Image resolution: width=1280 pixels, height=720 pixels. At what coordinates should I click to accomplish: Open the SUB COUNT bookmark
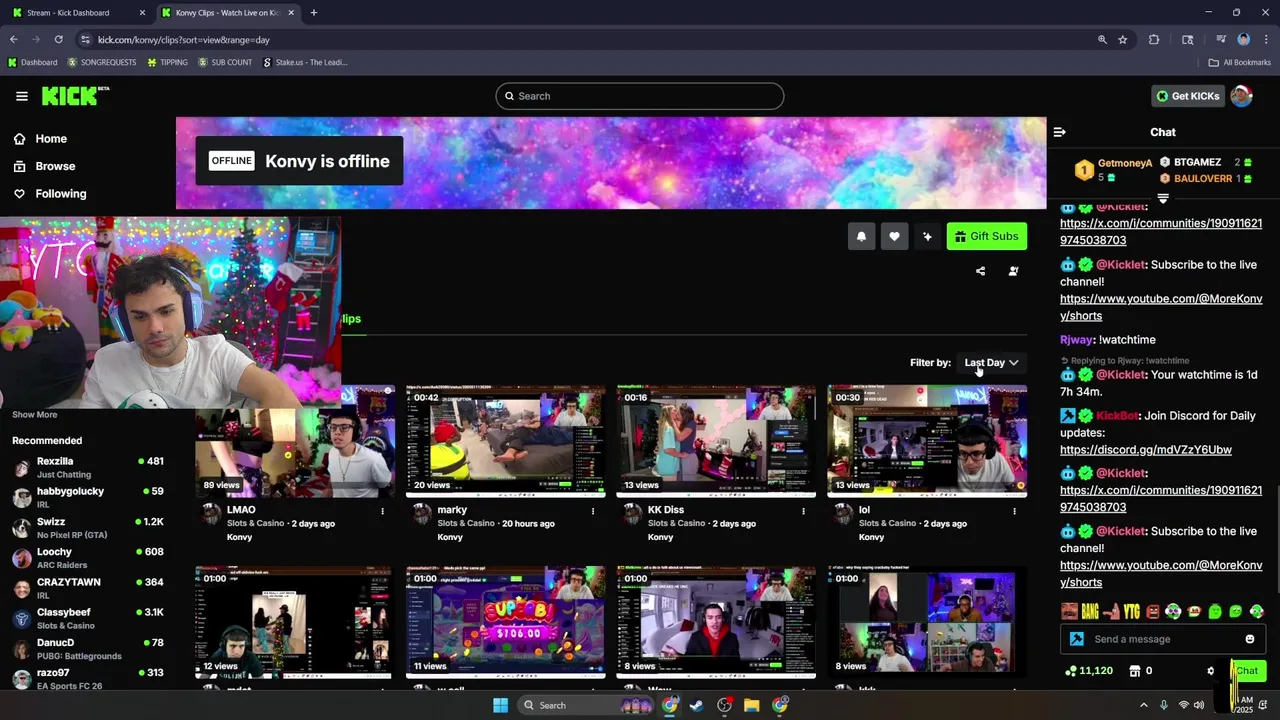click(x=225, y=62)
